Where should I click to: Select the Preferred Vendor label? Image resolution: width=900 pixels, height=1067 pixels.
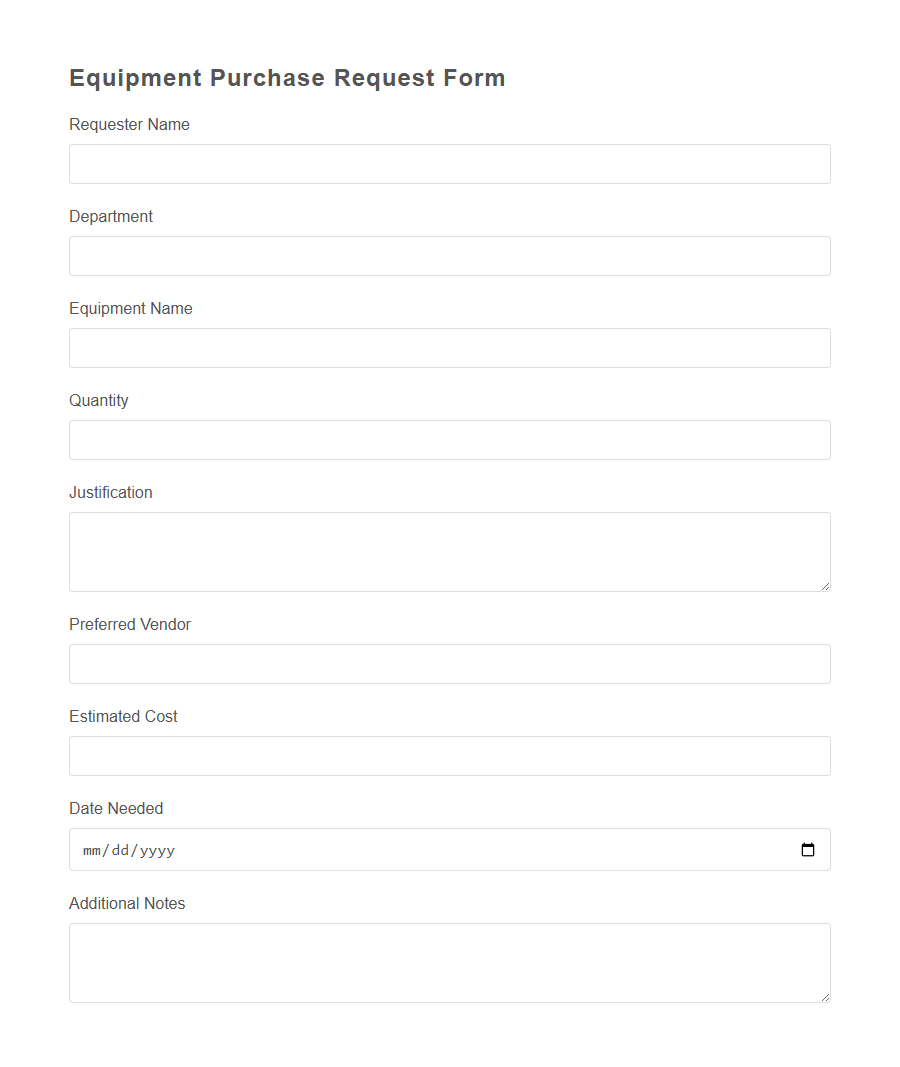click(130, 624)
